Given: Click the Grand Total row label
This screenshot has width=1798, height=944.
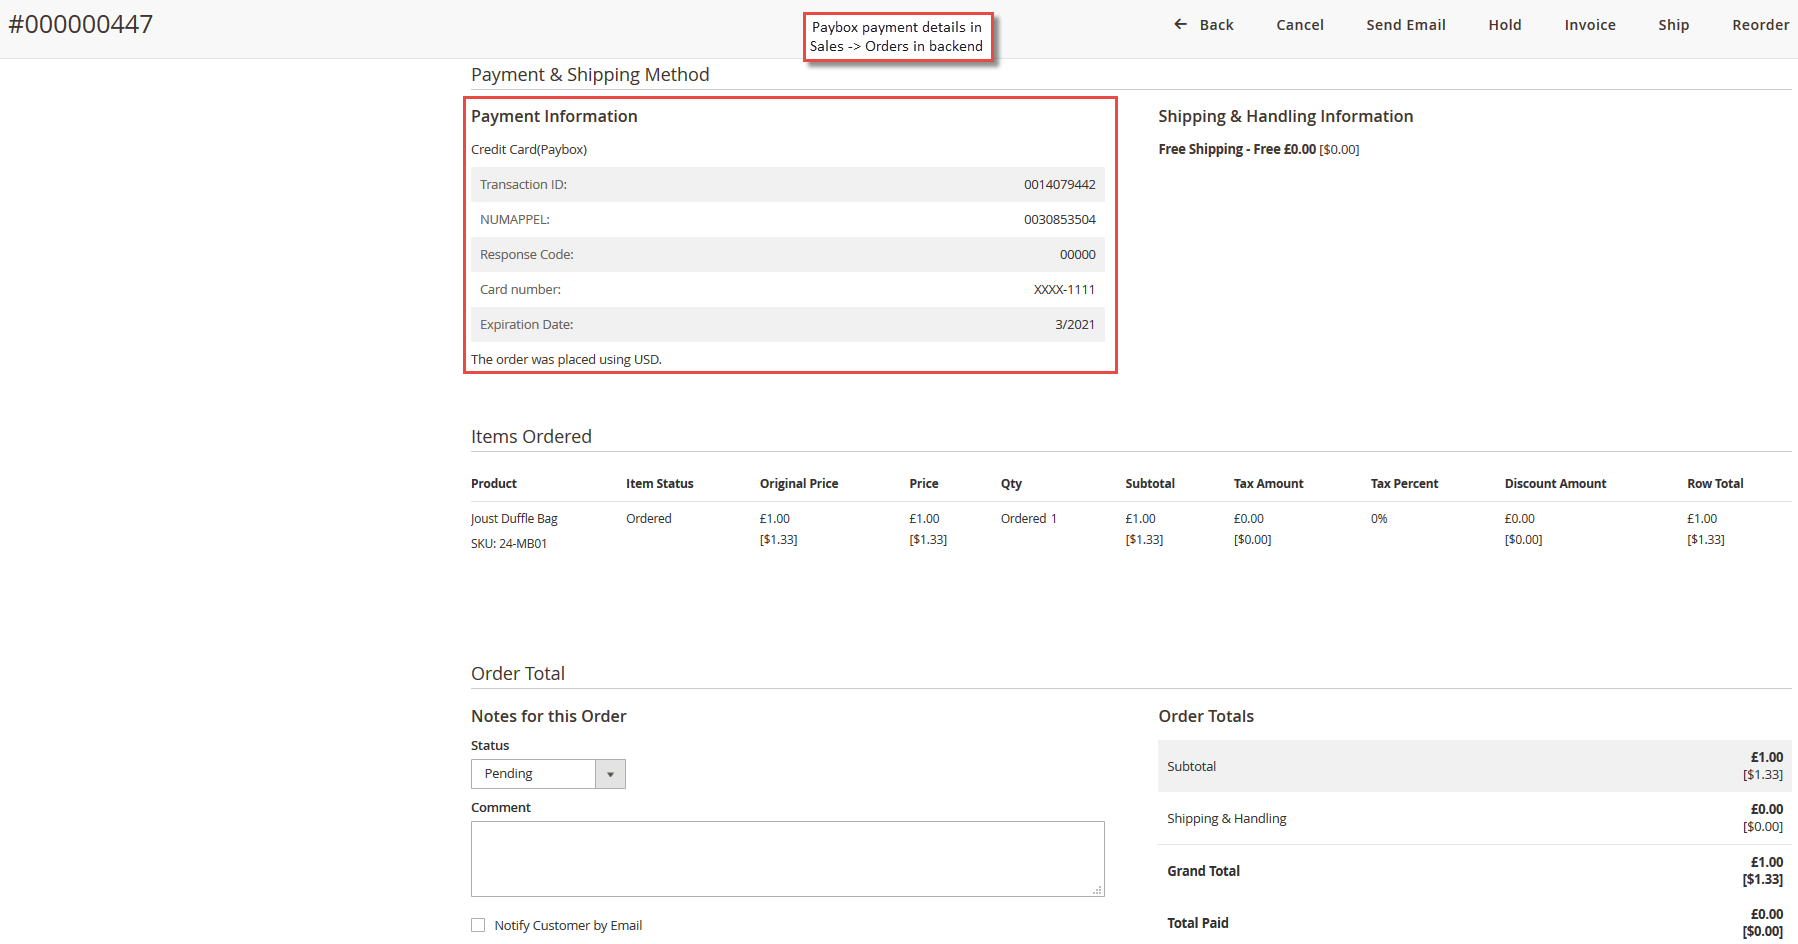Looking at the screenshot, I should click(x=1203, y=871).
